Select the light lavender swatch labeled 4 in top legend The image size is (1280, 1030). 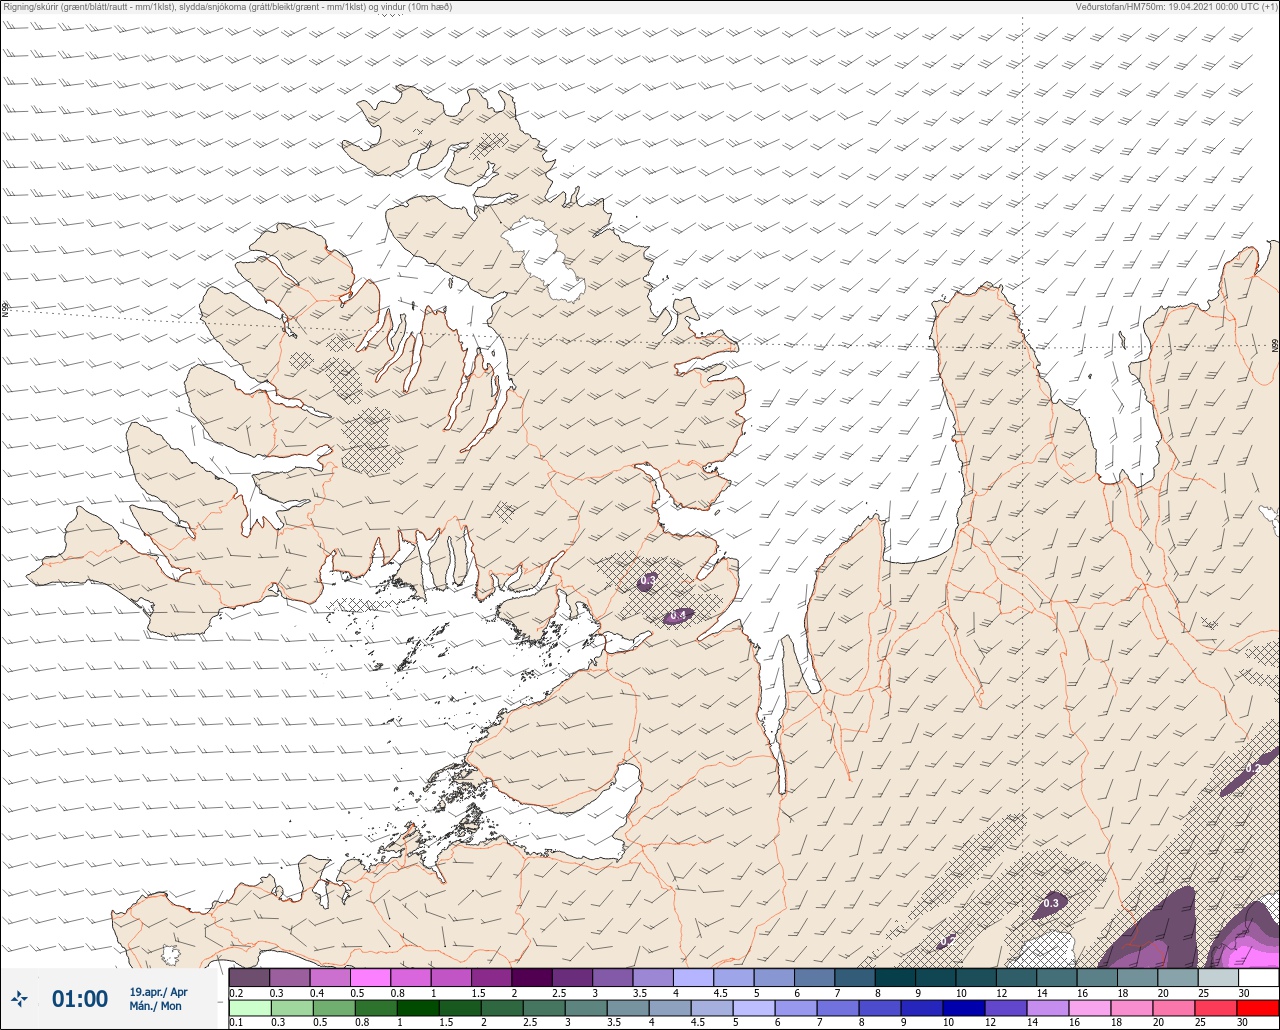pyautogui.click(x=693, y=977)
